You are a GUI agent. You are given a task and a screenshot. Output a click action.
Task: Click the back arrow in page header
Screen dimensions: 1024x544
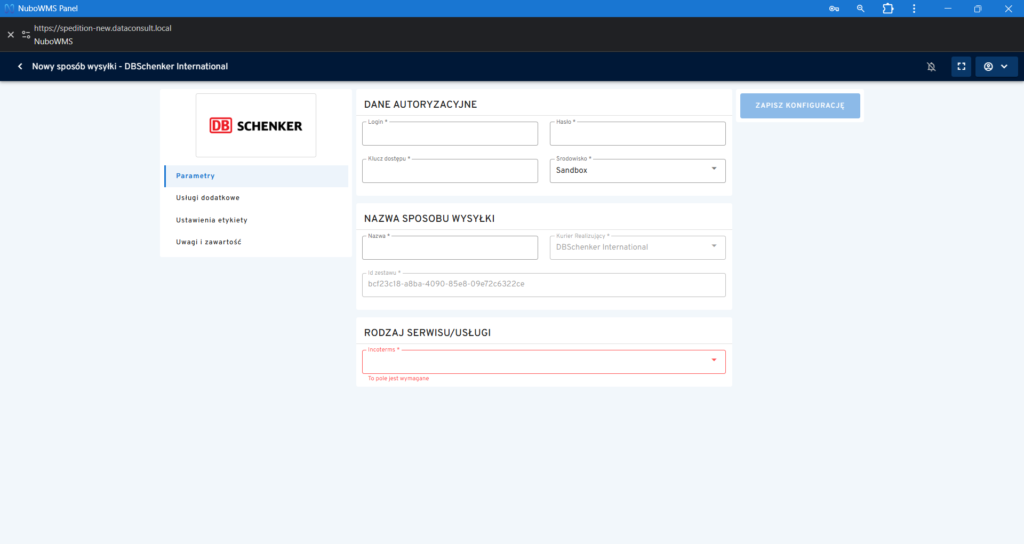click(x=20, y=67)
